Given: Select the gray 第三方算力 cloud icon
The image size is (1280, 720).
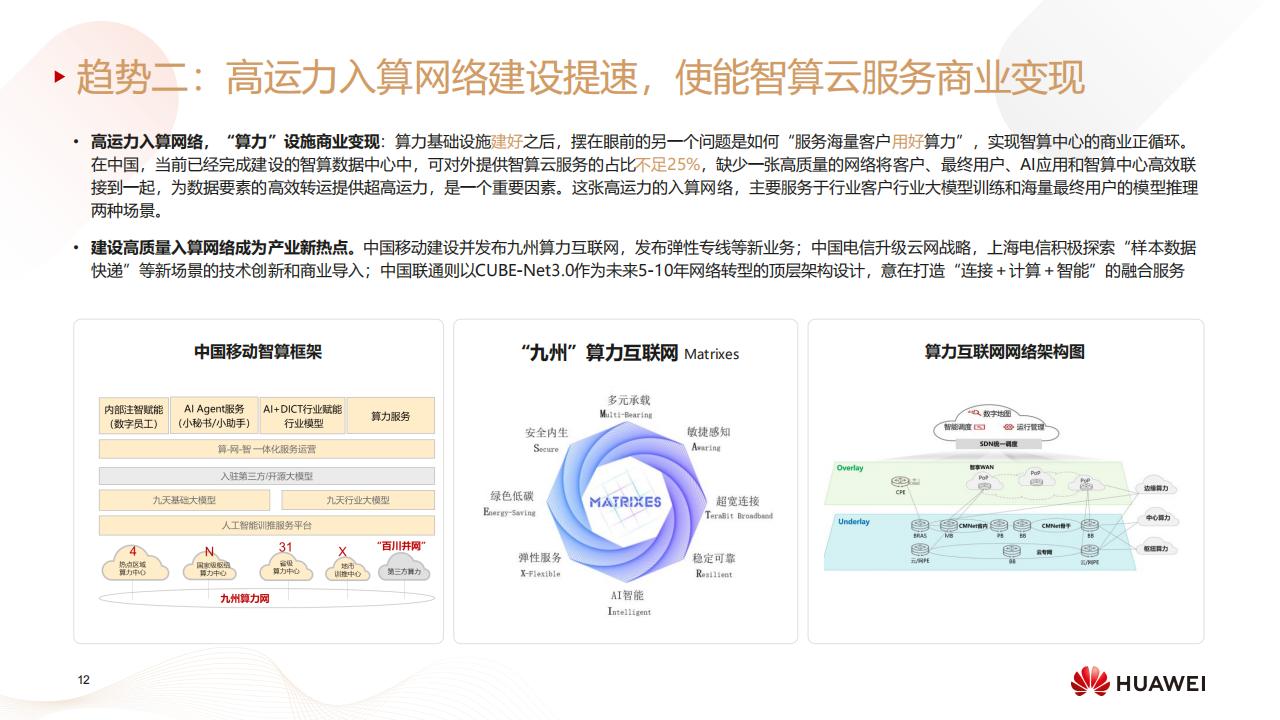Looking at the screenshot, I should click(x=404, y=569).
